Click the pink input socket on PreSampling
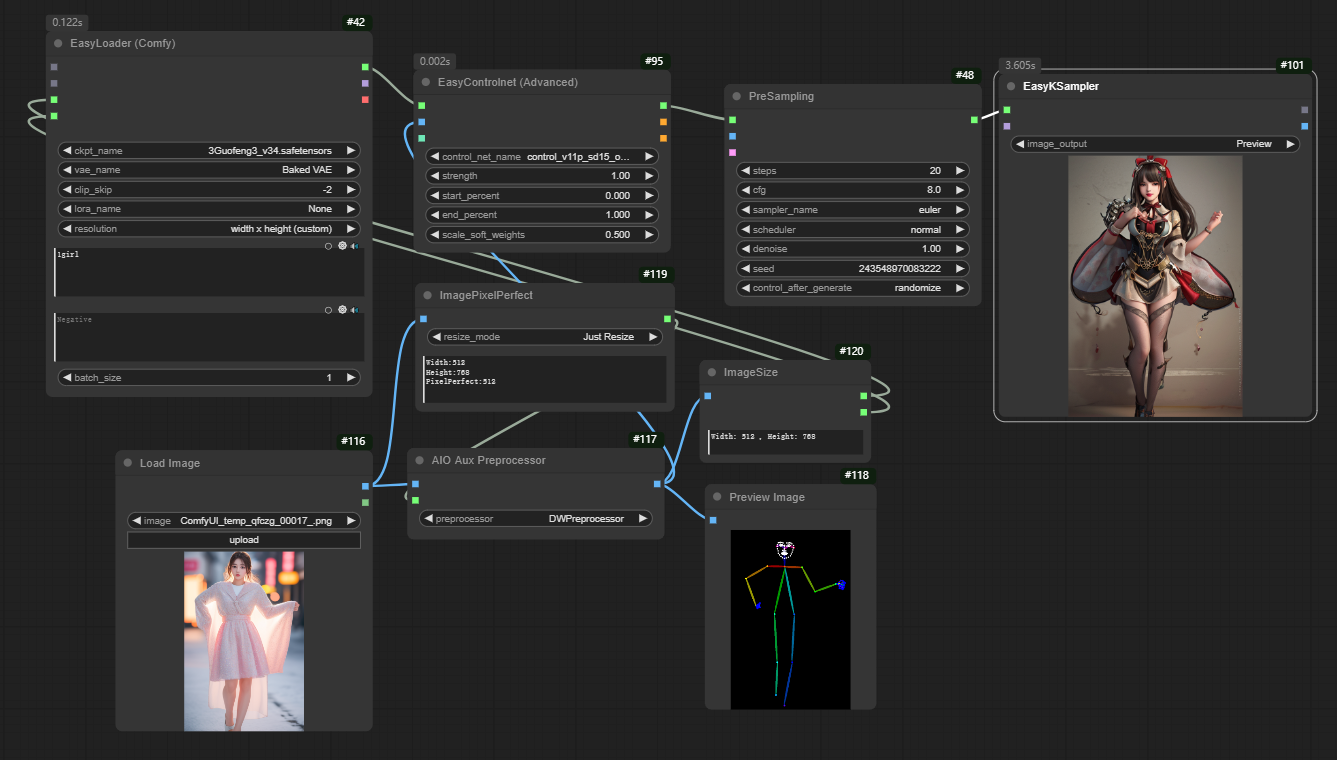 732,153
